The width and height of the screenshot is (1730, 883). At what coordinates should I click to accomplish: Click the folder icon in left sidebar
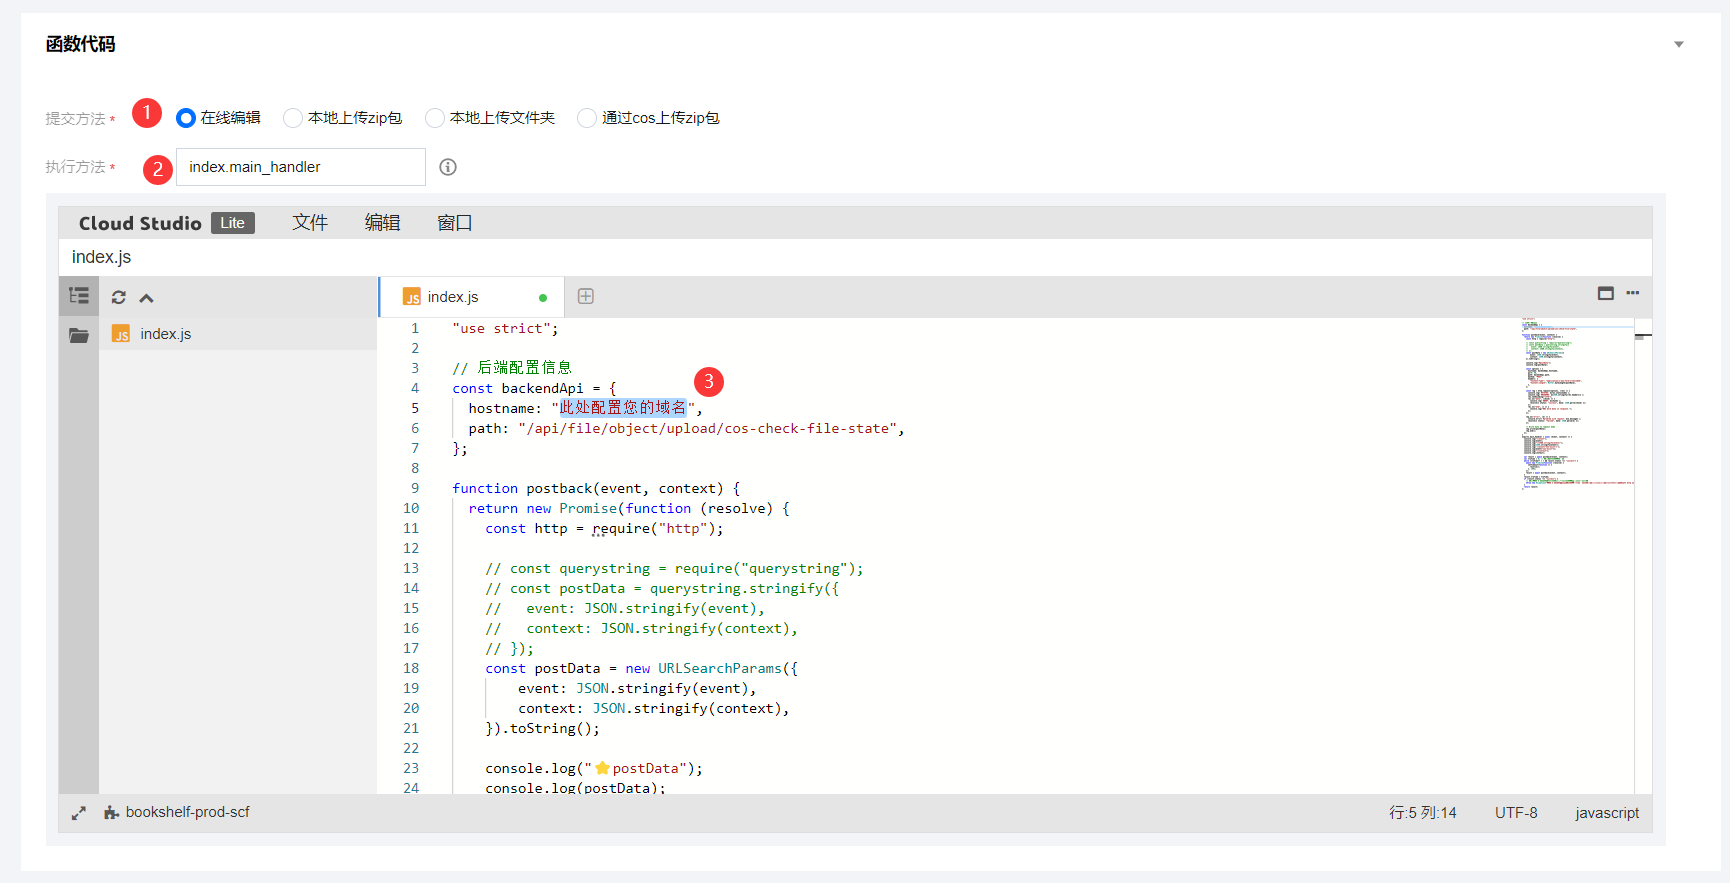pyautogui.click(x=79, y=335)
